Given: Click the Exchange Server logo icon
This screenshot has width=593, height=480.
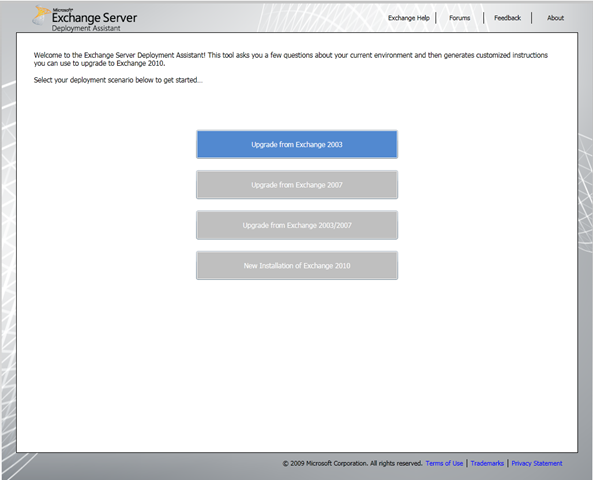Looking at the screenshot, I should 41,15.
